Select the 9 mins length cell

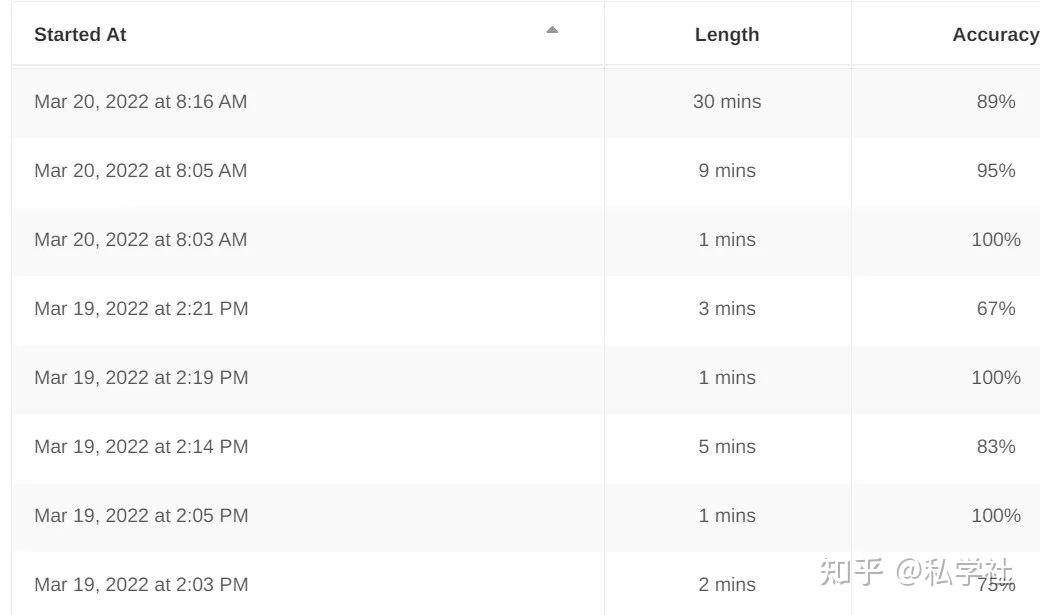coord(727,170)
